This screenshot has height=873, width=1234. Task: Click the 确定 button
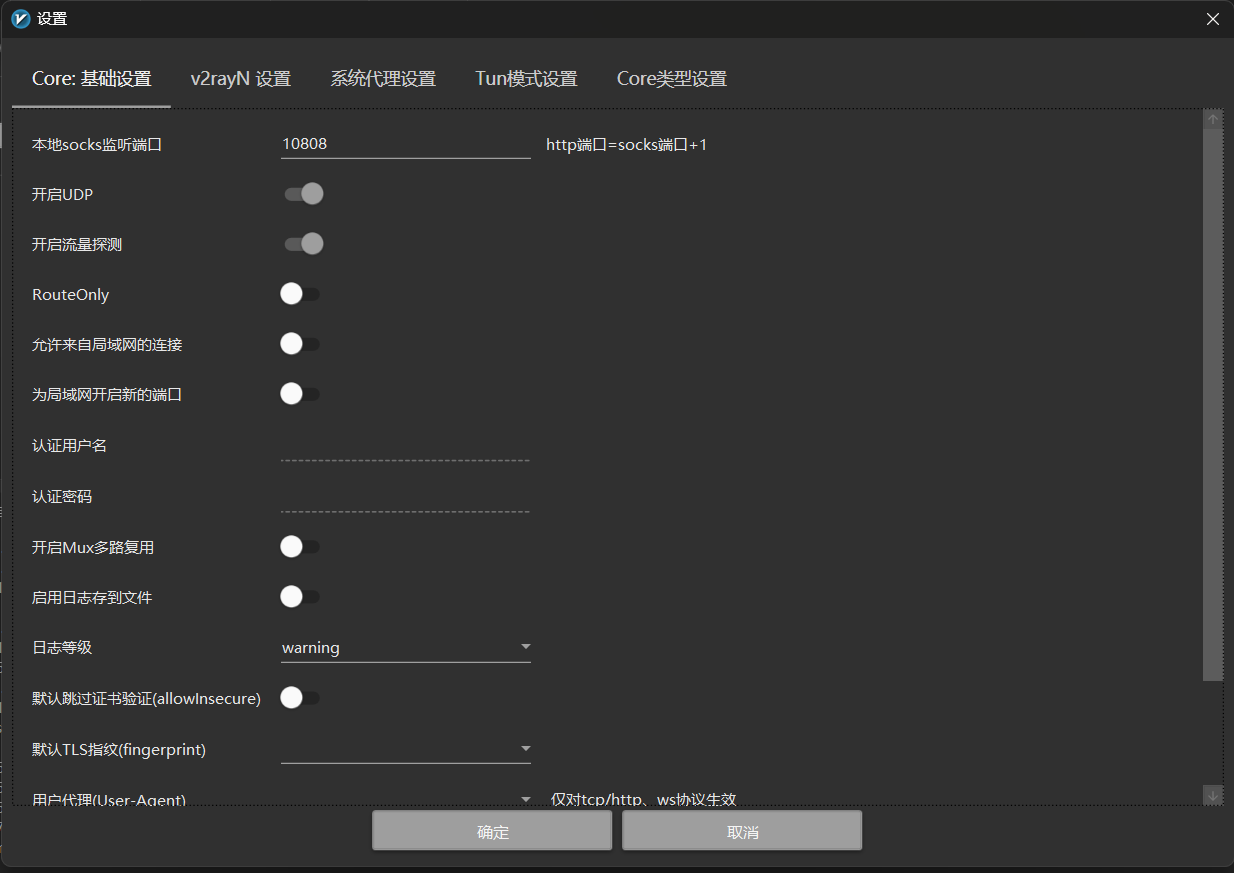coord(492,831)
